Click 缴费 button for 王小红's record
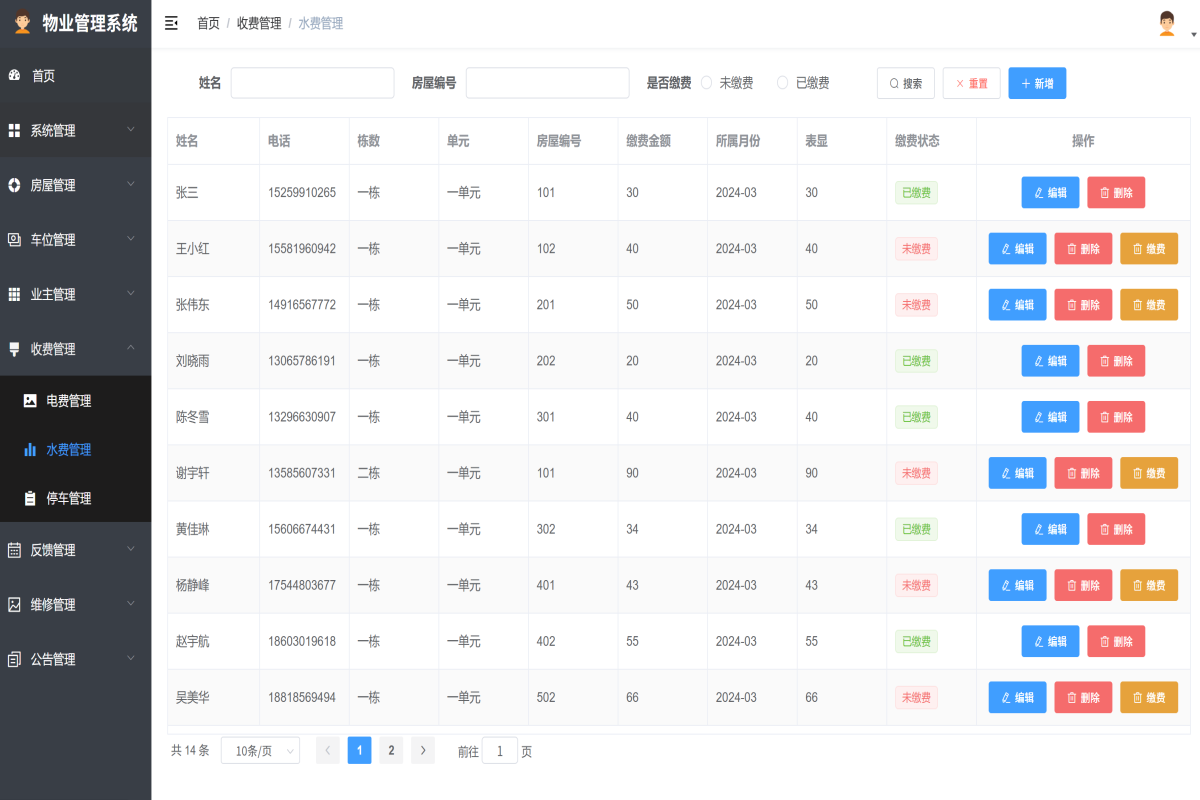1200x800 pixels. click(1148, 248)
